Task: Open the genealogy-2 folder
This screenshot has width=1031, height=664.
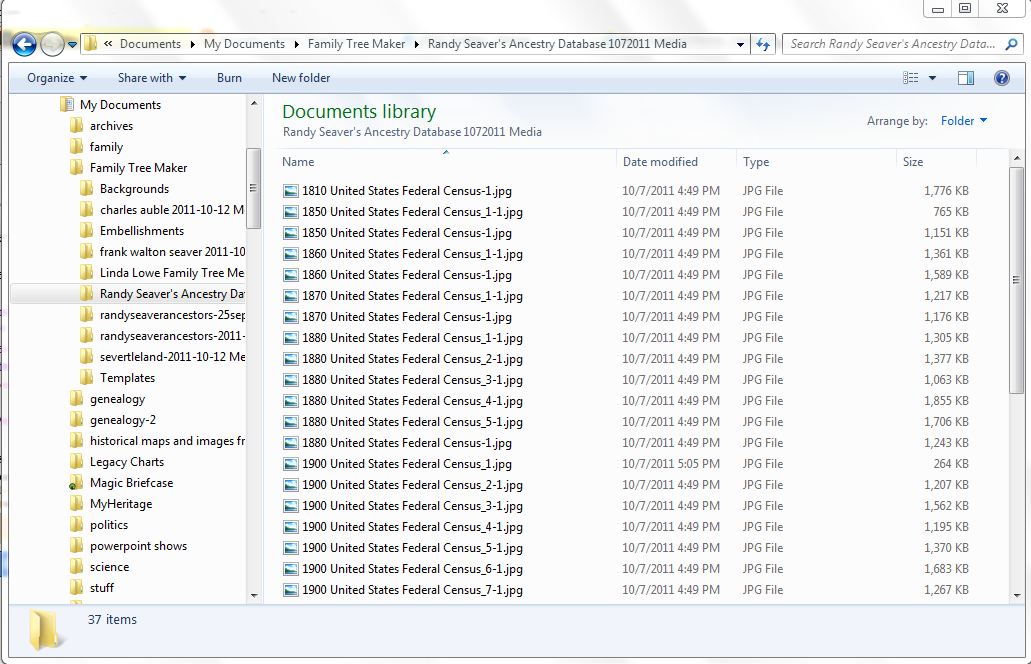Action: (x=122, y=420)
